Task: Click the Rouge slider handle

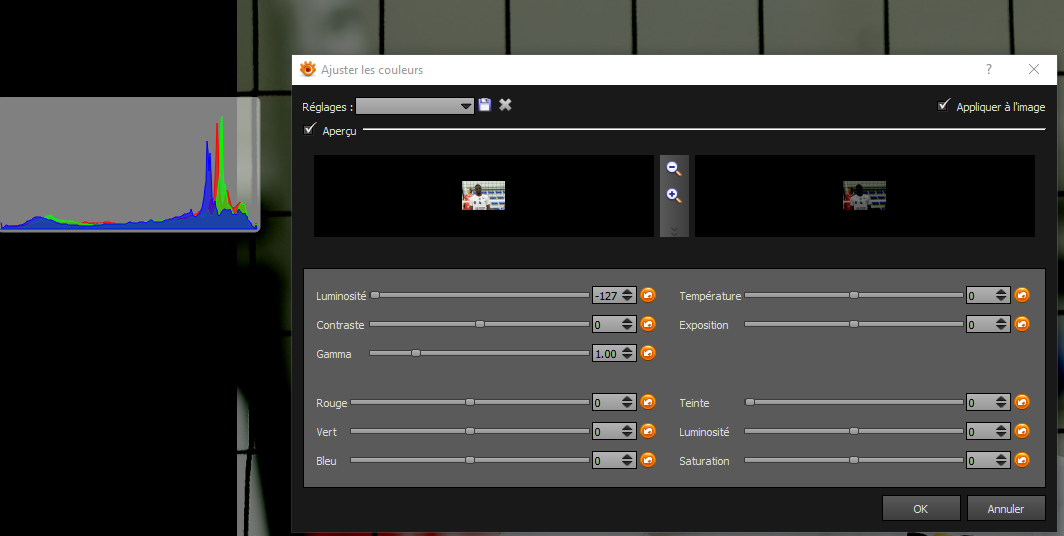Action: 470,402
